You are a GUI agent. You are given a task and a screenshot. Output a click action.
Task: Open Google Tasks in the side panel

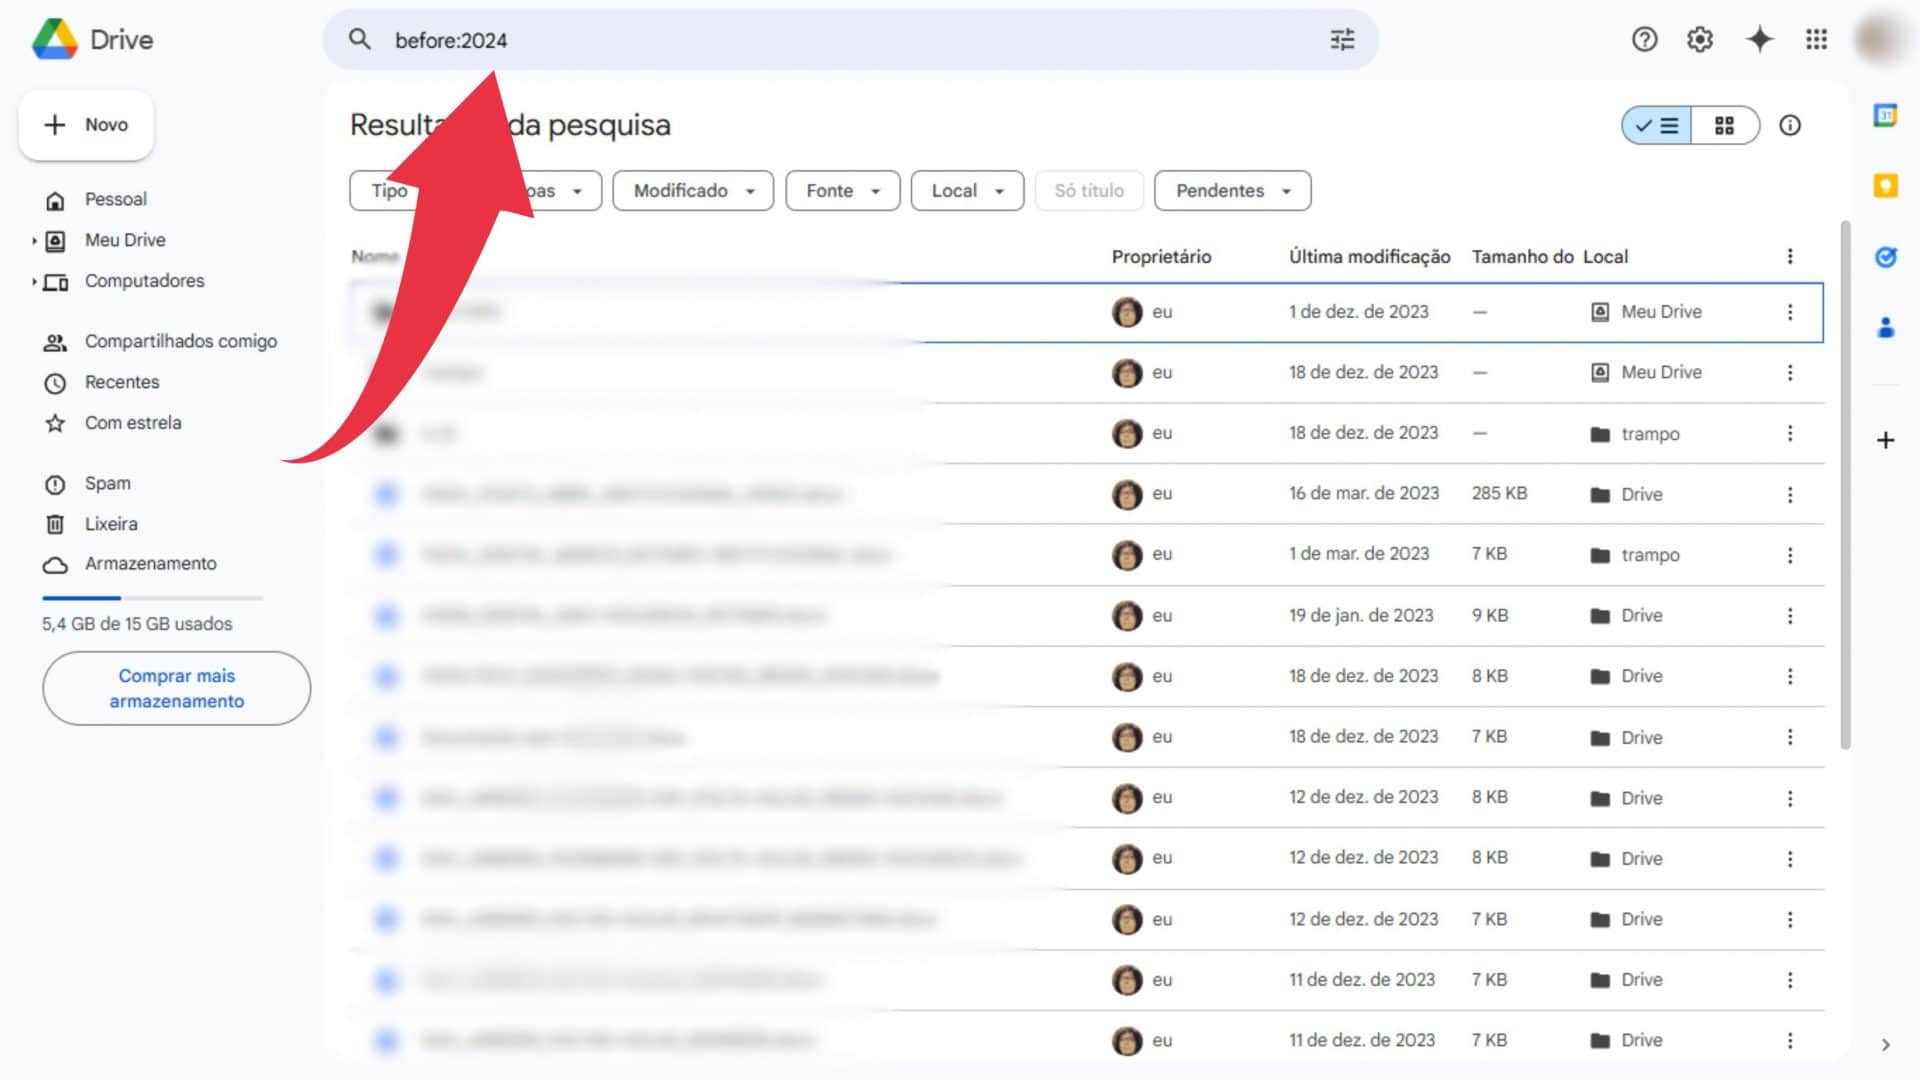[x=1886, y=257]
